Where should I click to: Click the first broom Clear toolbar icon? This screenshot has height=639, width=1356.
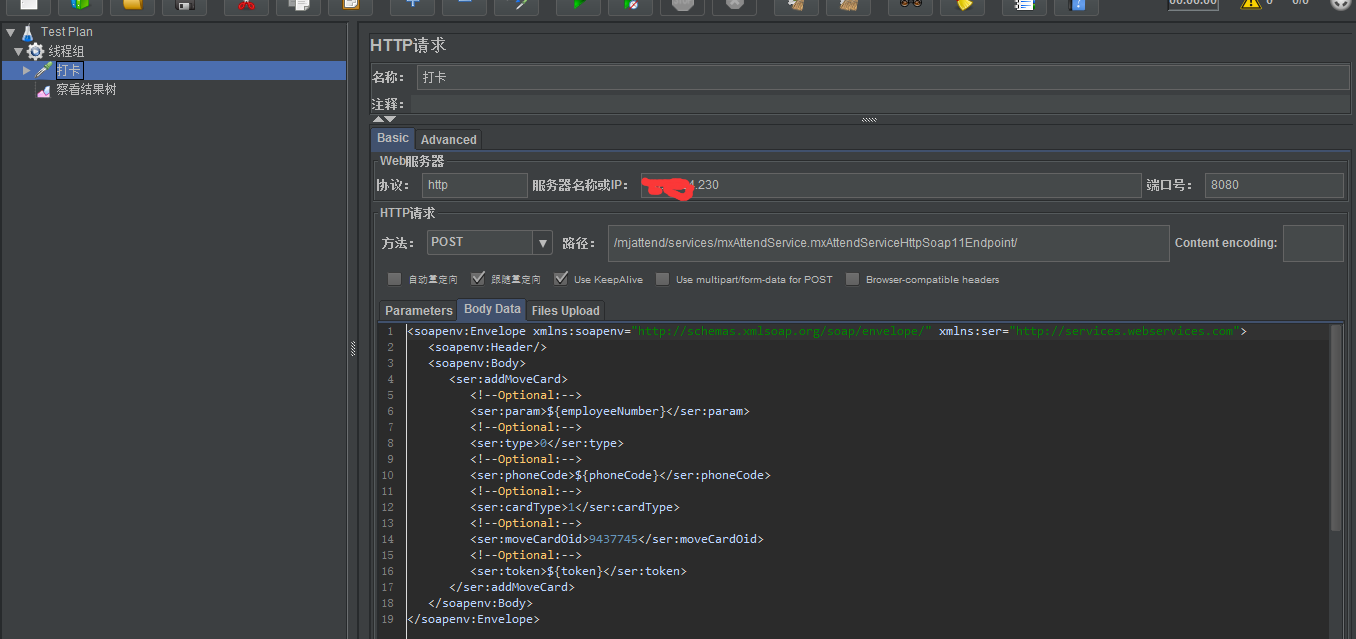pyautogui.click(x=796, y=5)
